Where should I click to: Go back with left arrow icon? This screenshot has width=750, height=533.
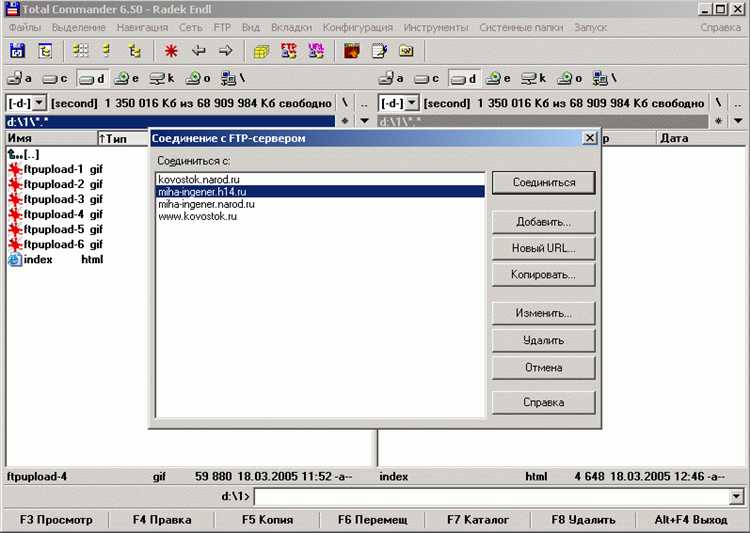198,50
